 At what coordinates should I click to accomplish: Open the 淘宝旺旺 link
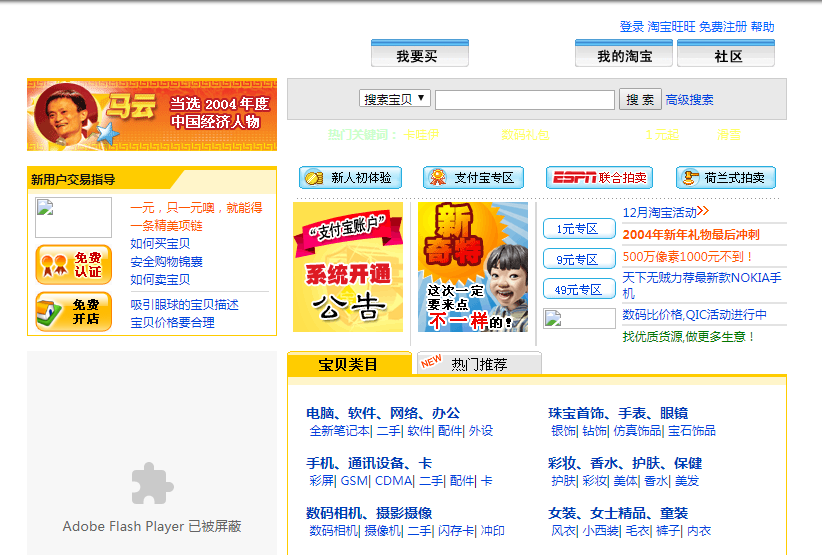point(671,27)
